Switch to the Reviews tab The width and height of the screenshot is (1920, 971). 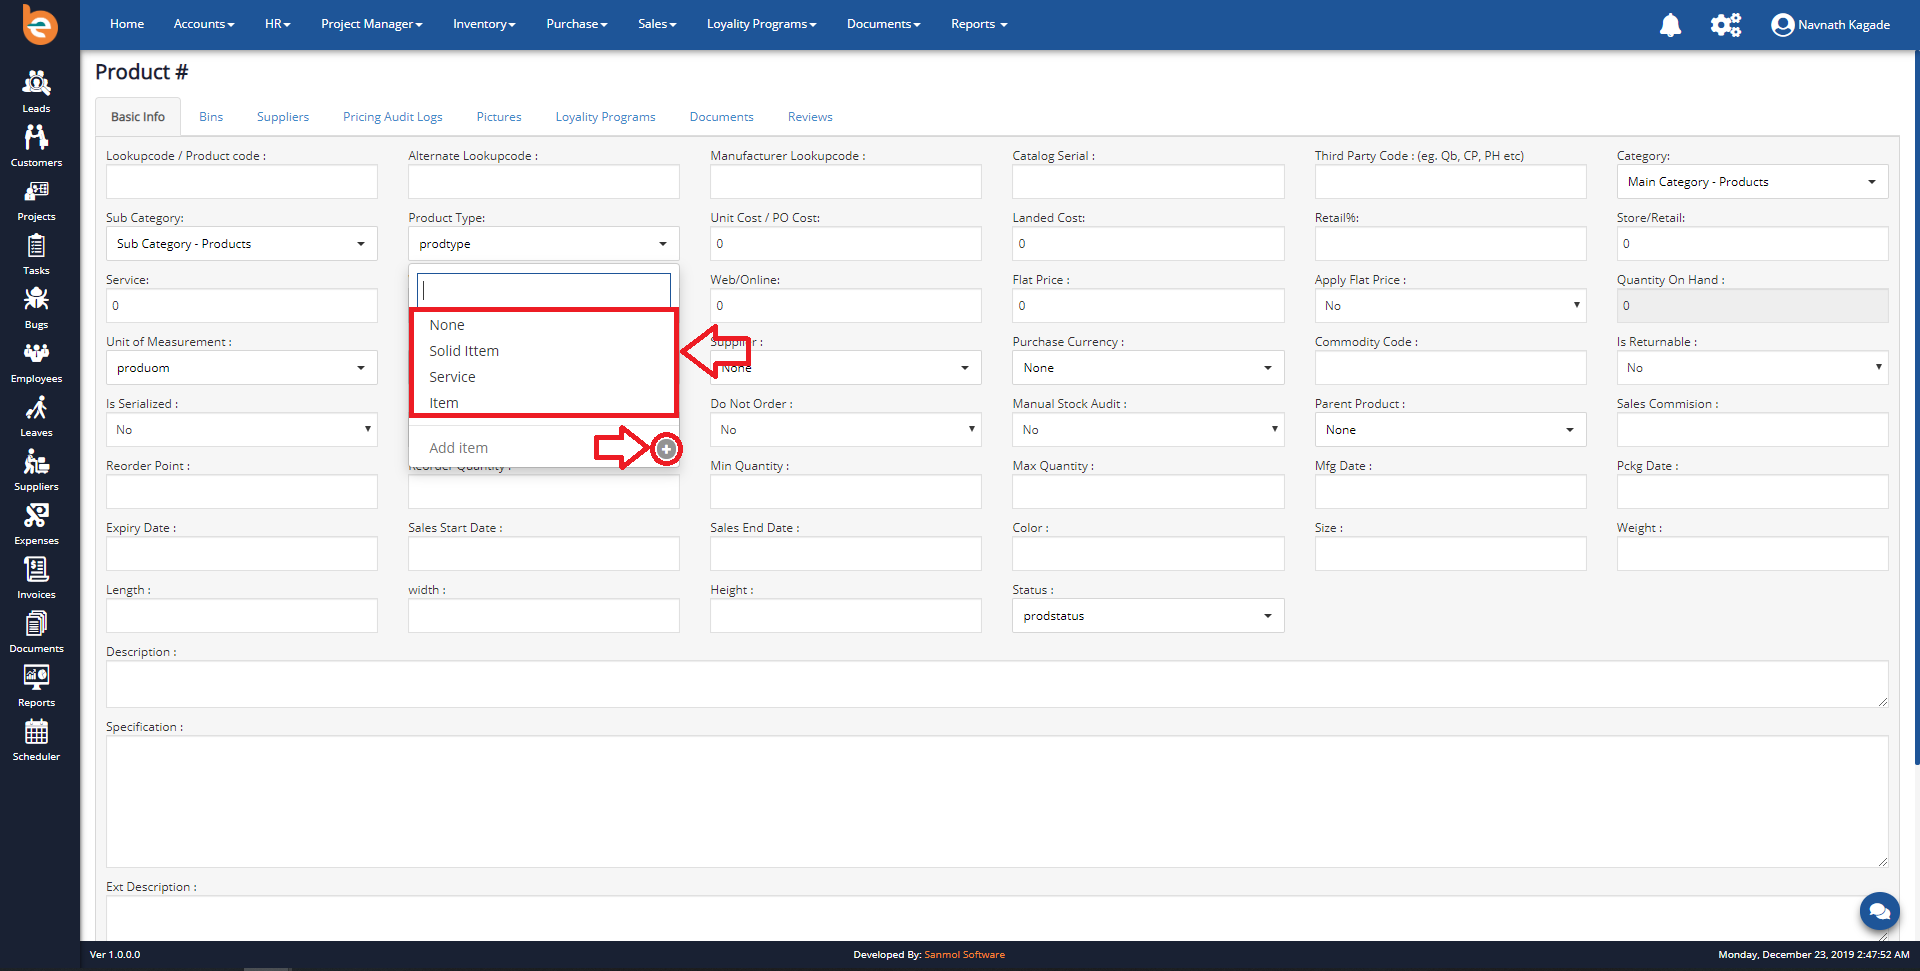(810, 117)
